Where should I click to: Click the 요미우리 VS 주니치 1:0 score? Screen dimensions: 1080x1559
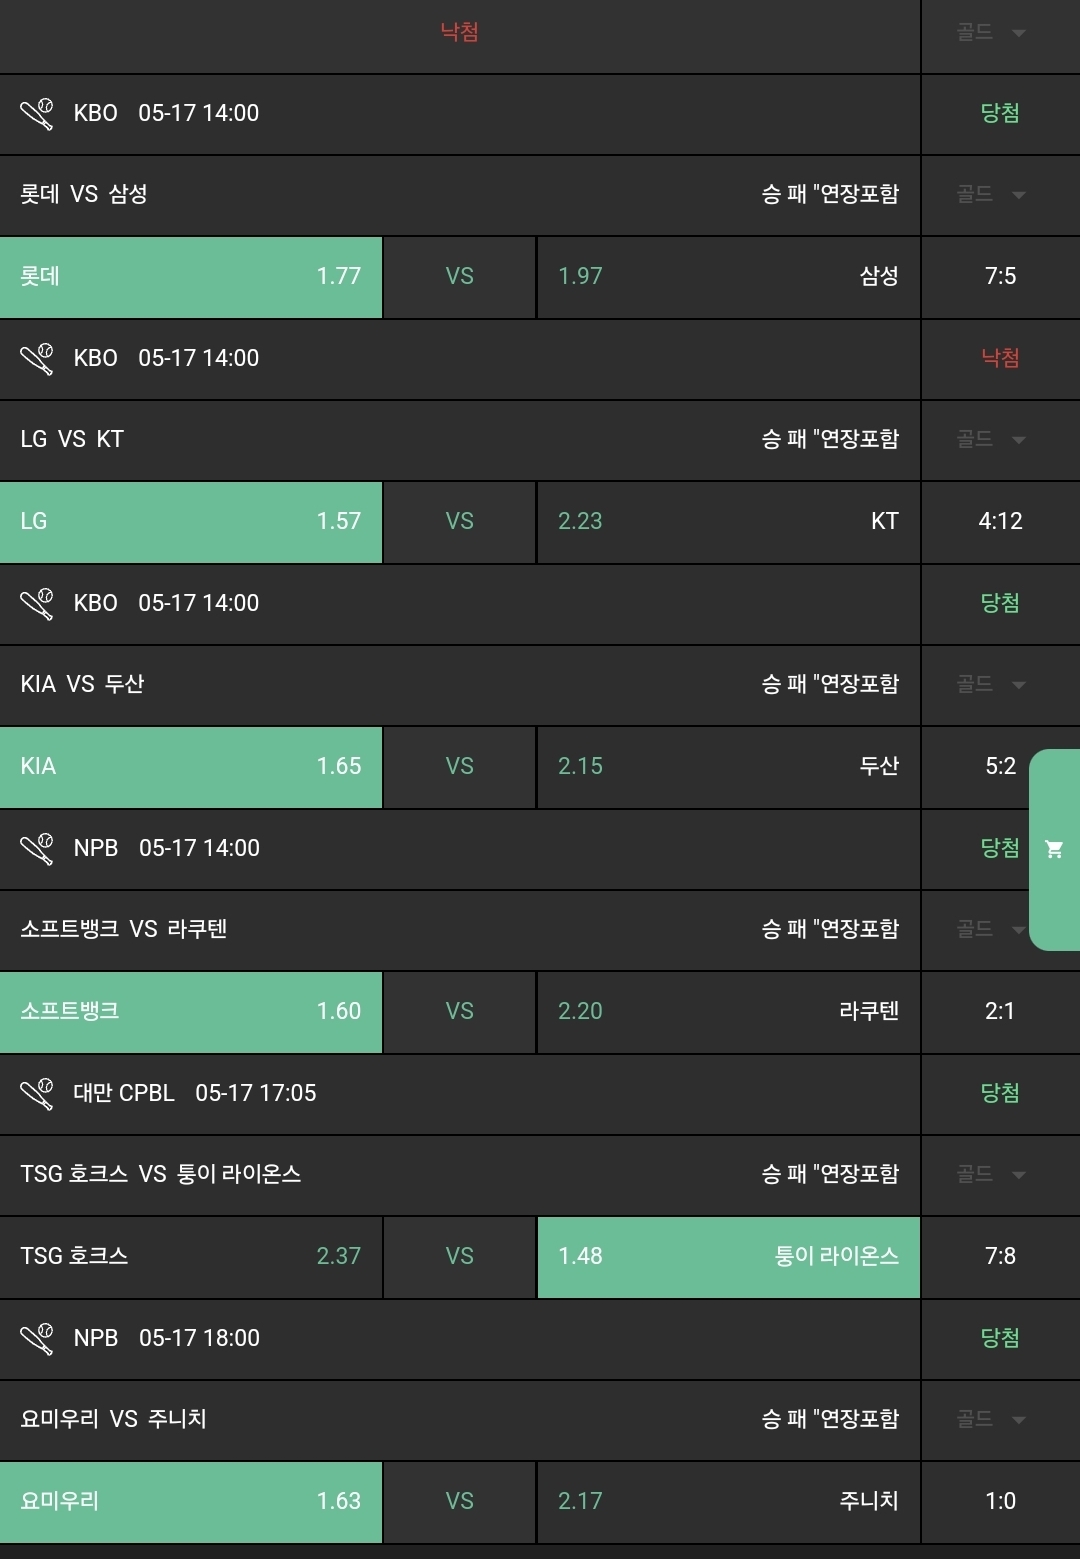pyautogui.click(x=1000, y=1502)
